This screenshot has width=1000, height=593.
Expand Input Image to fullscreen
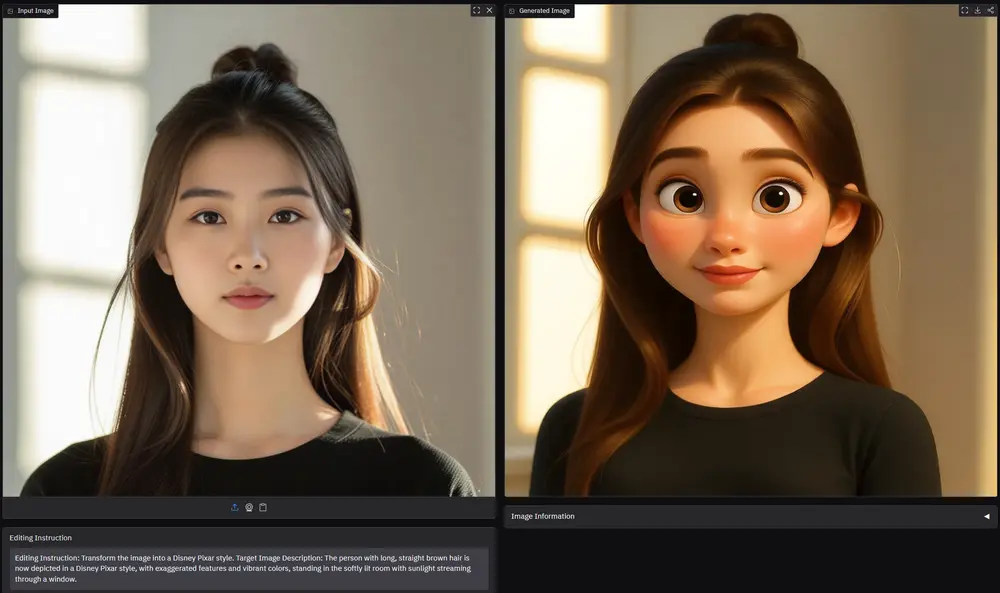coord(476,10)
